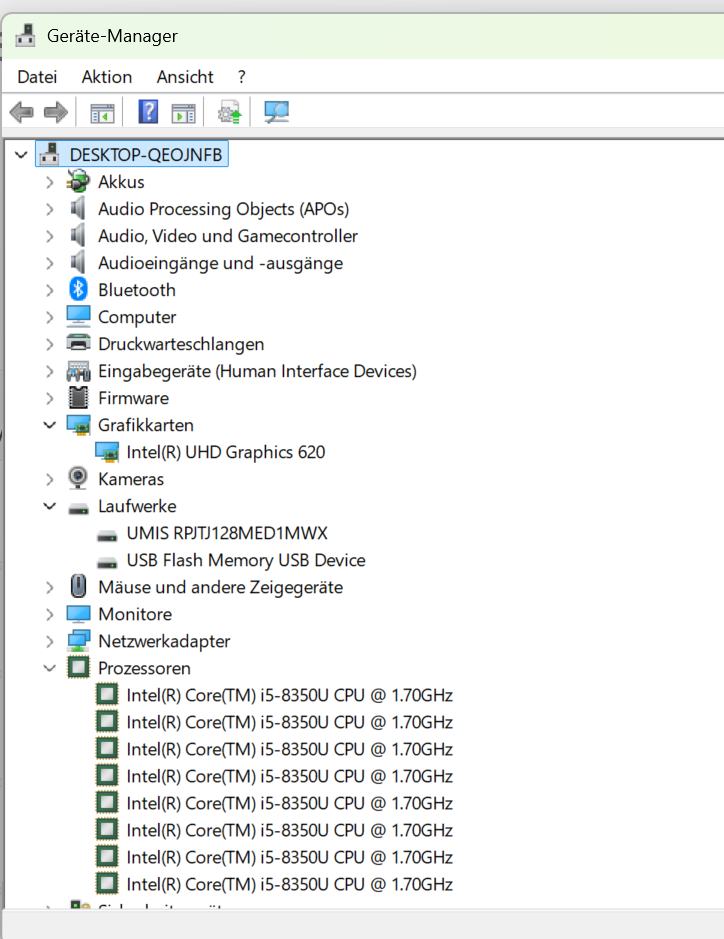This screenshot has height=939, width=724.
Task: Scan for hardware changes via monitor icon
Action: [x=277, y=112]
